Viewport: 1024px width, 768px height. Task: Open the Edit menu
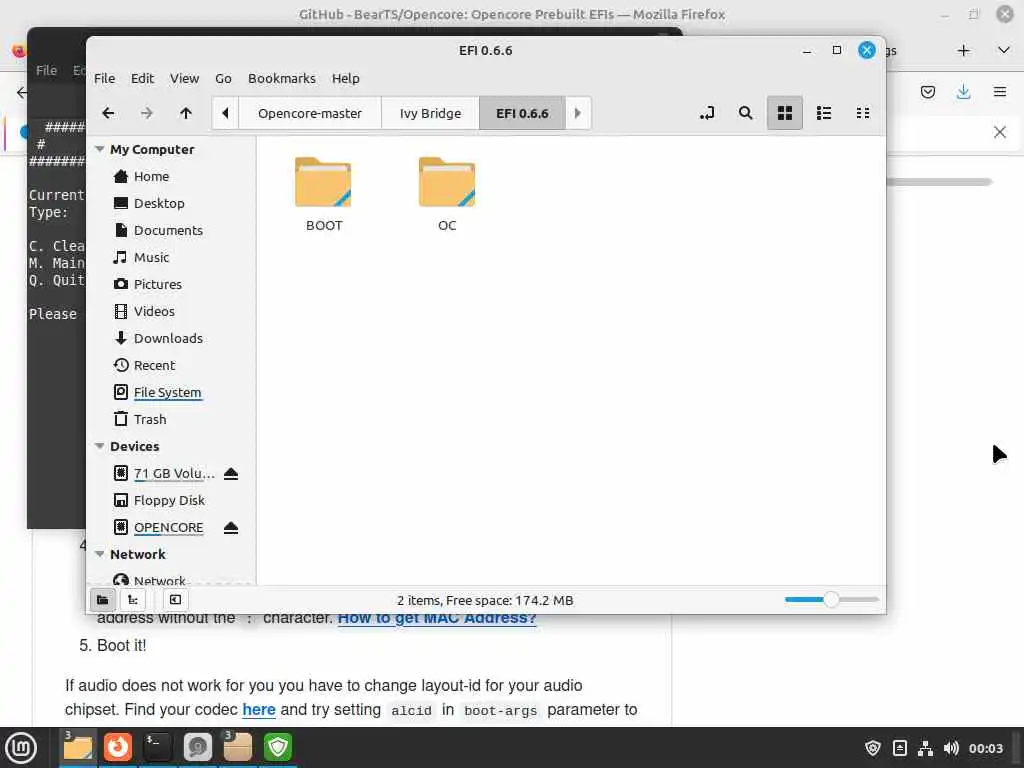pos(142,78)
